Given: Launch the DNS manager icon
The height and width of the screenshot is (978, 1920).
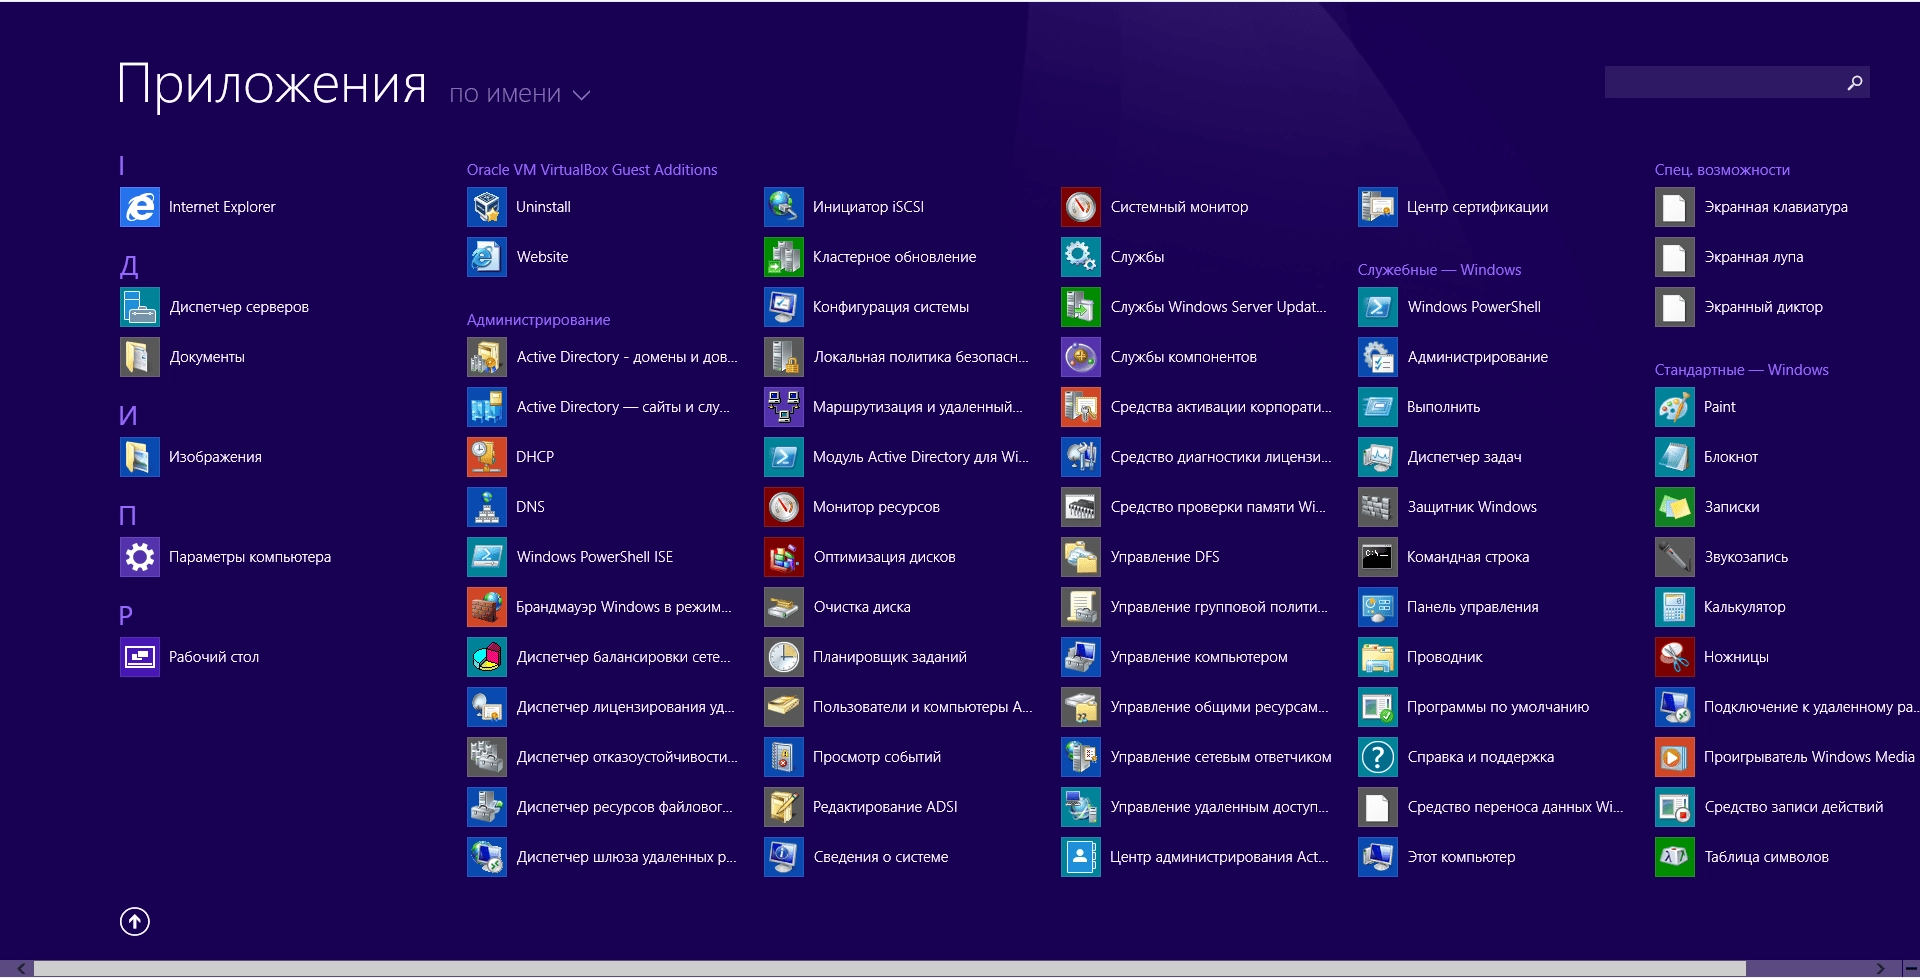Looking at the screenshot, I should point(486,507).
